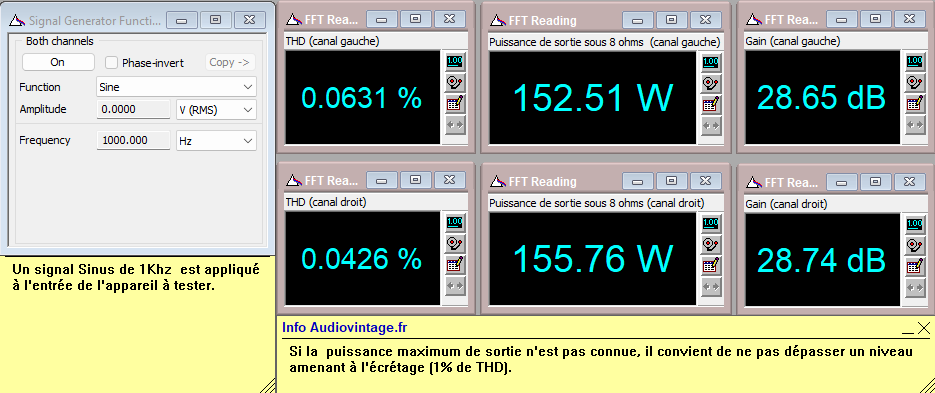Click the digits icon in THD canal gauche panel

click(x=455, y=61)
